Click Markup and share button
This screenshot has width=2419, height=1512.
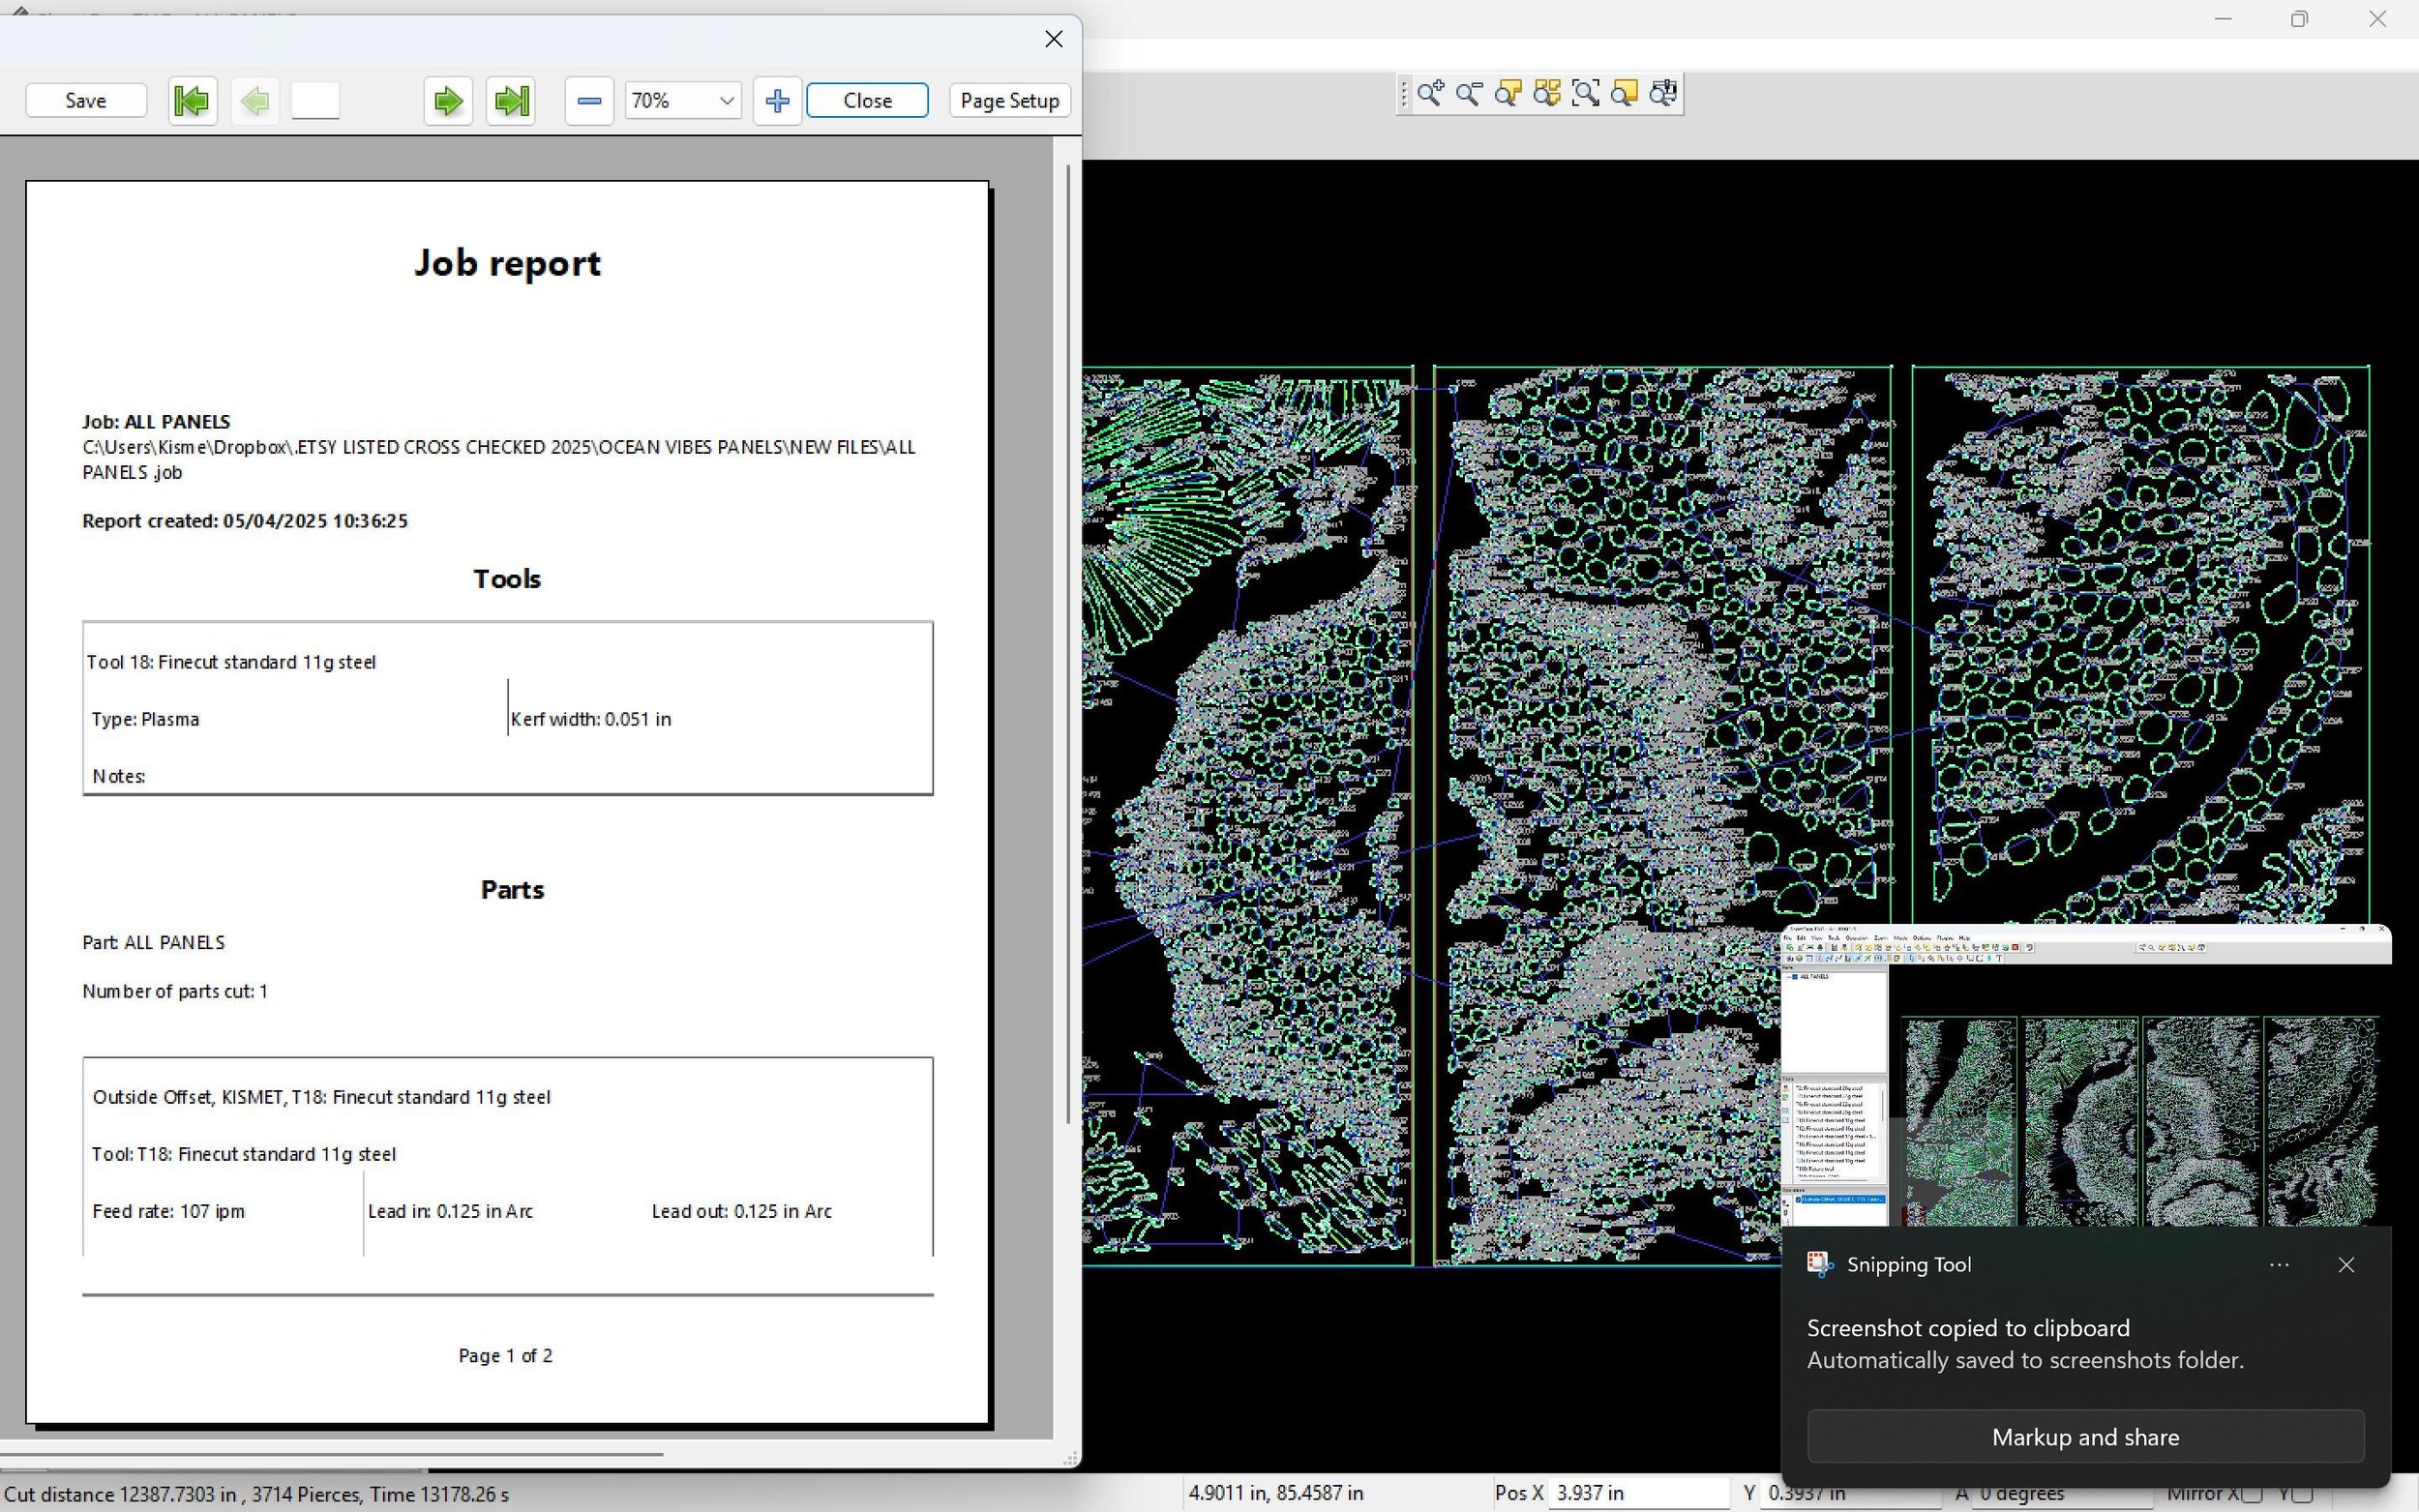2085,1437
